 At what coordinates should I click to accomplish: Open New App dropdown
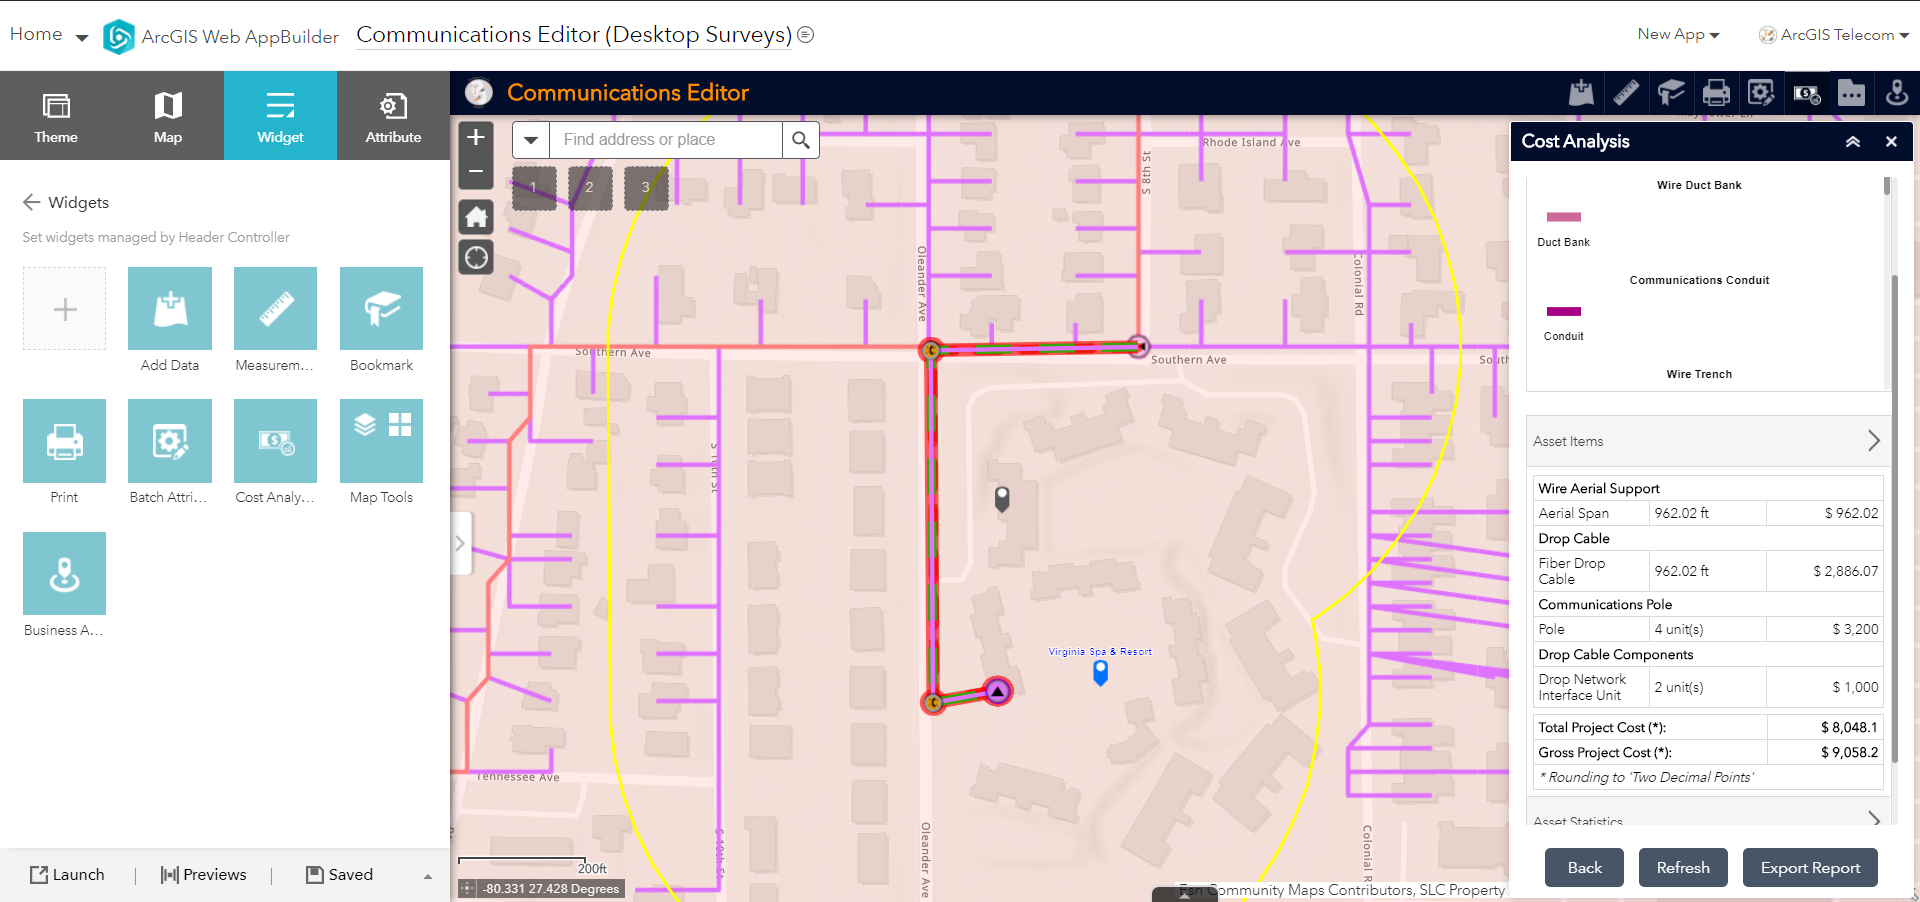coord(1678,34)
